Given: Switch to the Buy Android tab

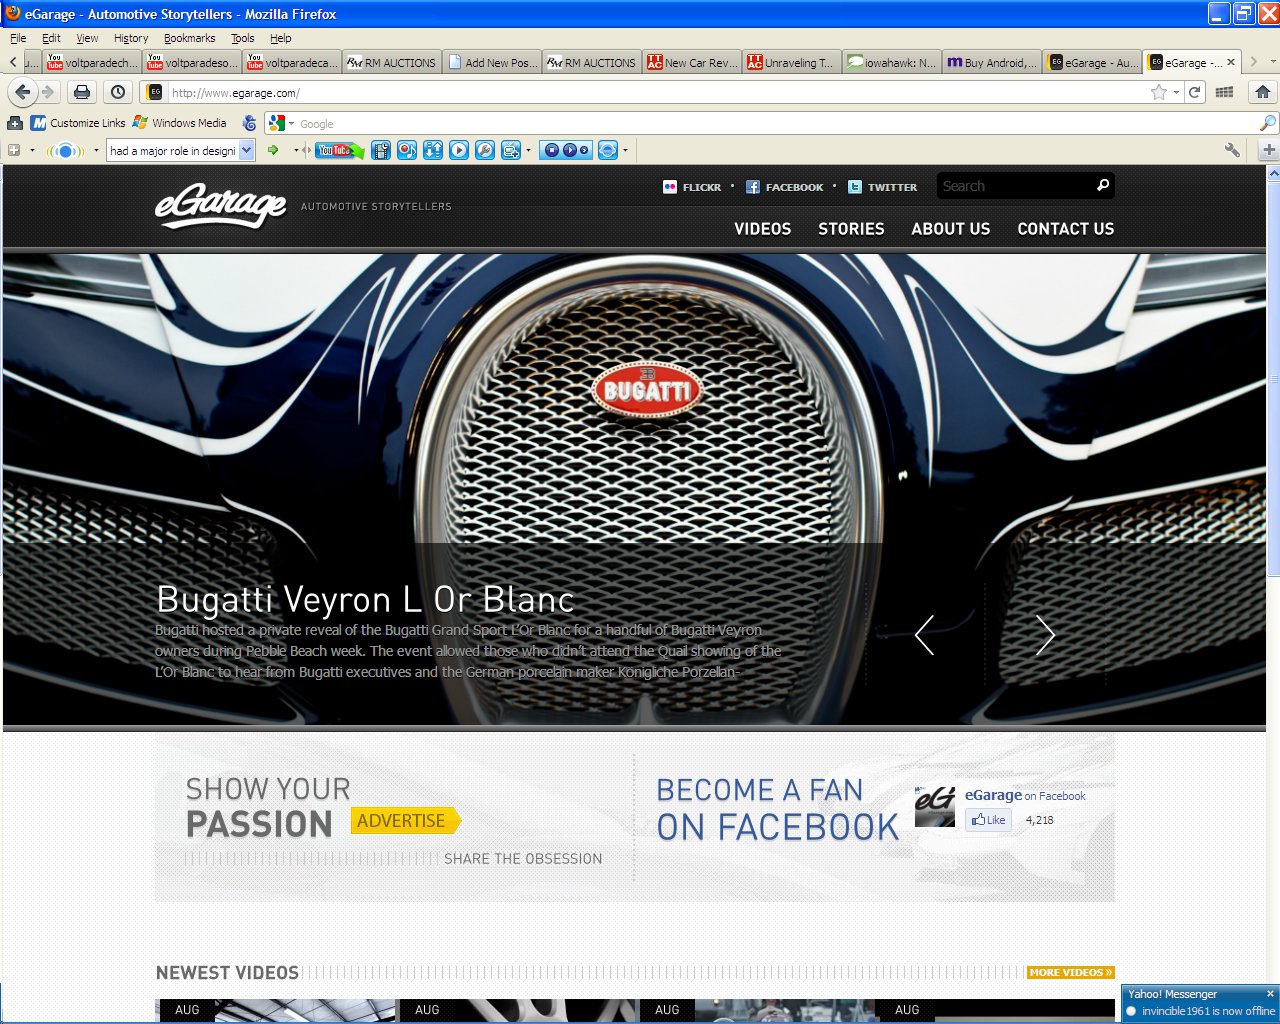Looking at the screenshot, I should [992, 62].
